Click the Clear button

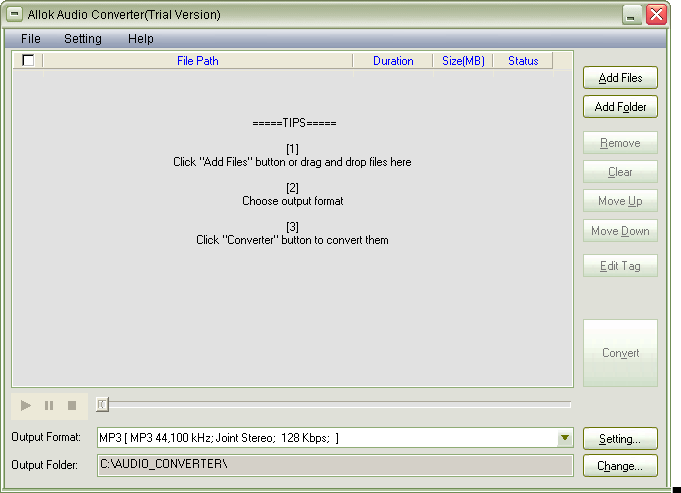(x=620, y=172)
